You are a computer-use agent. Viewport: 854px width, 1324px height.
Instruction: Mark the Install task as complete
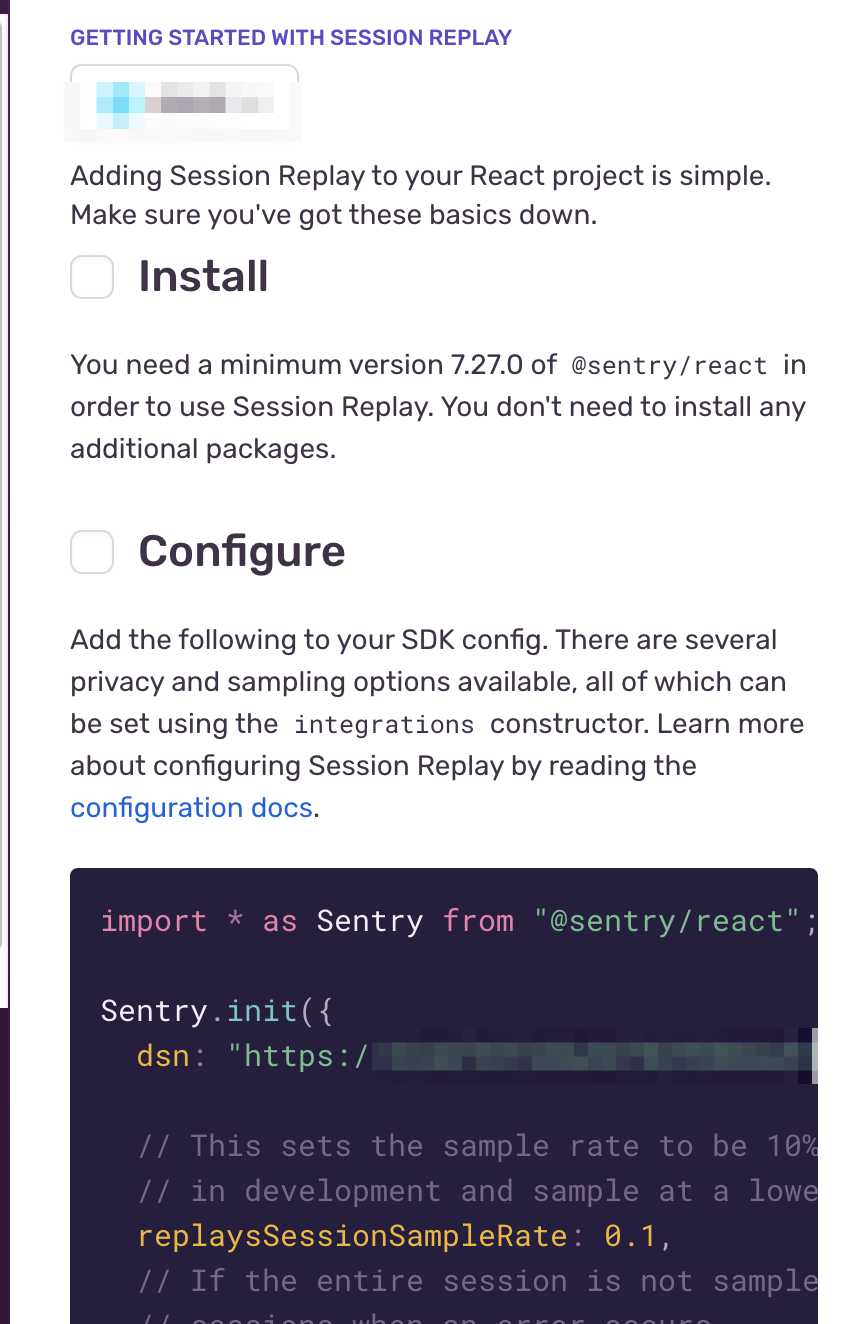91,277
